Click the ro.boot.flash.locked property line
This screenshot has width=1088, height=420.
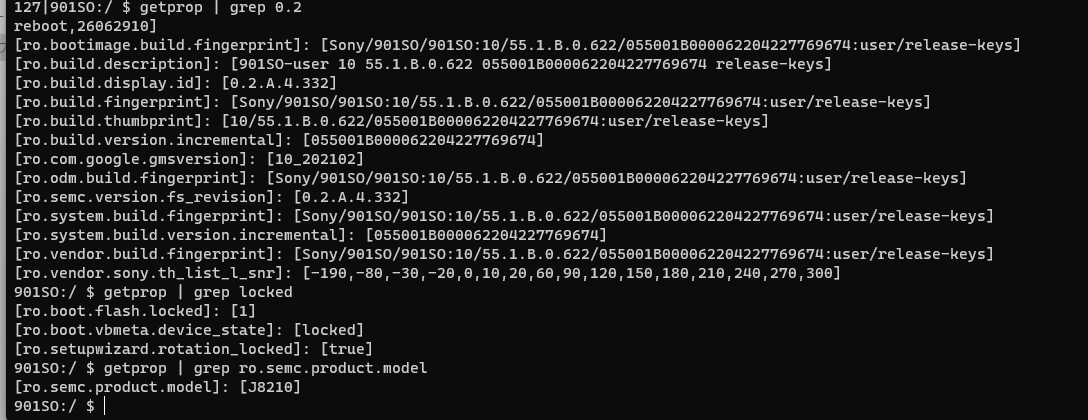(x=135, y=311)
